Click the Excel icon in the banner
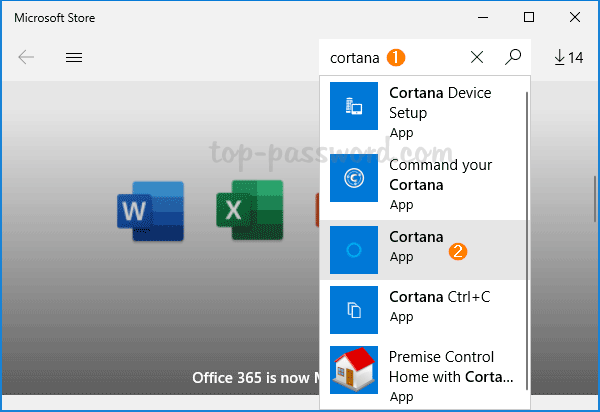This screenshot has width=600, height=412. [250, 211]
